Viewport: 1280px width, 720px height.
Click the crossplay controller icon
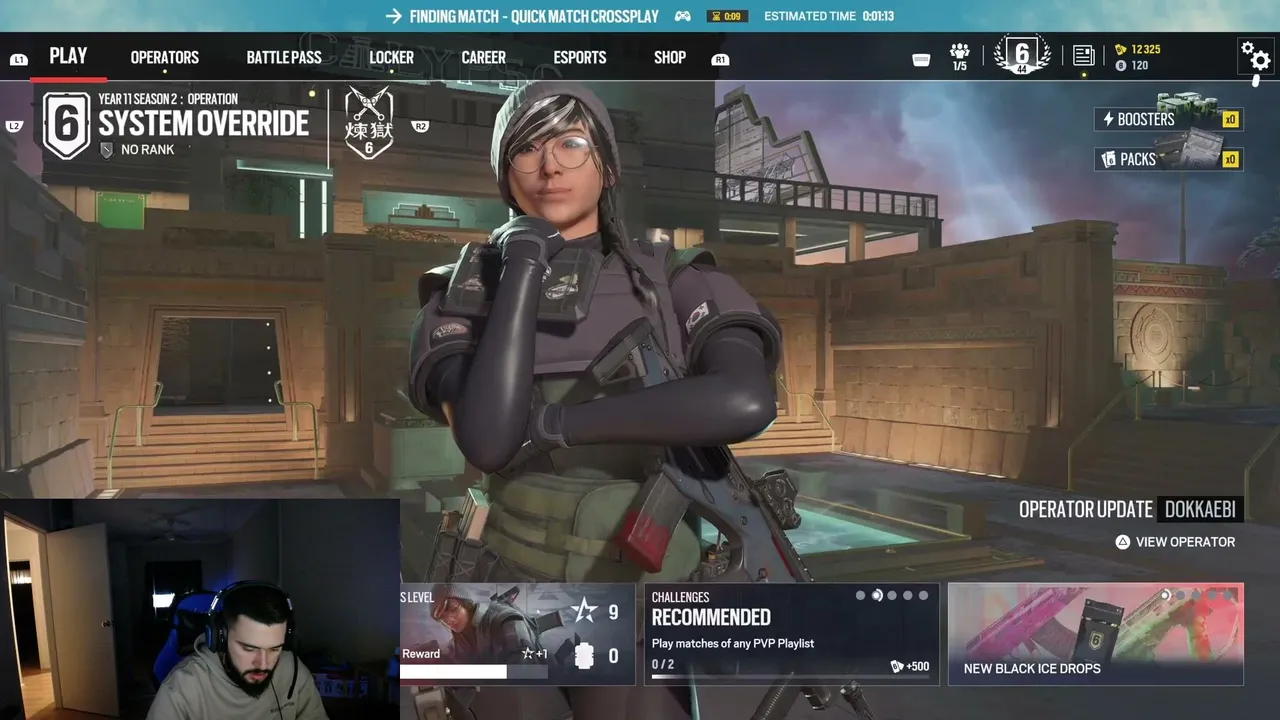[x=683, y=16]
